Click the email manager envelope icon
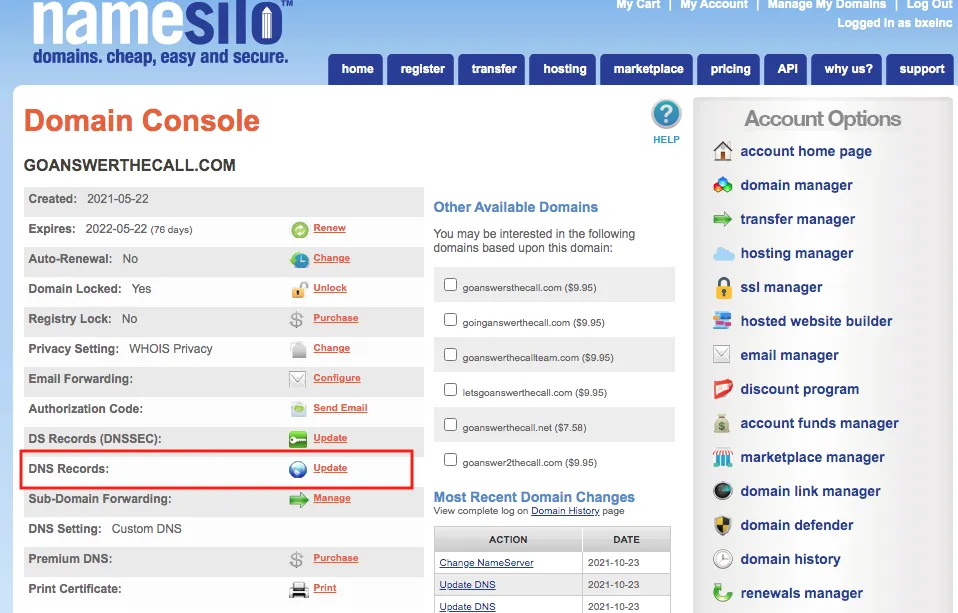This screenshot has height=613, width=958. tap(722, 354)
